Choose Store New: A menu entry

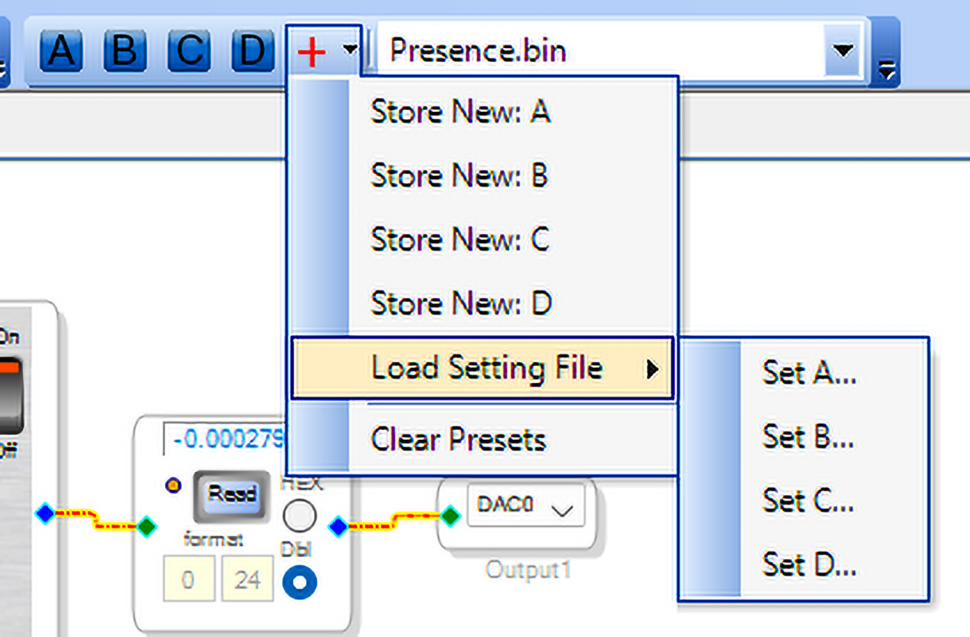460,111
